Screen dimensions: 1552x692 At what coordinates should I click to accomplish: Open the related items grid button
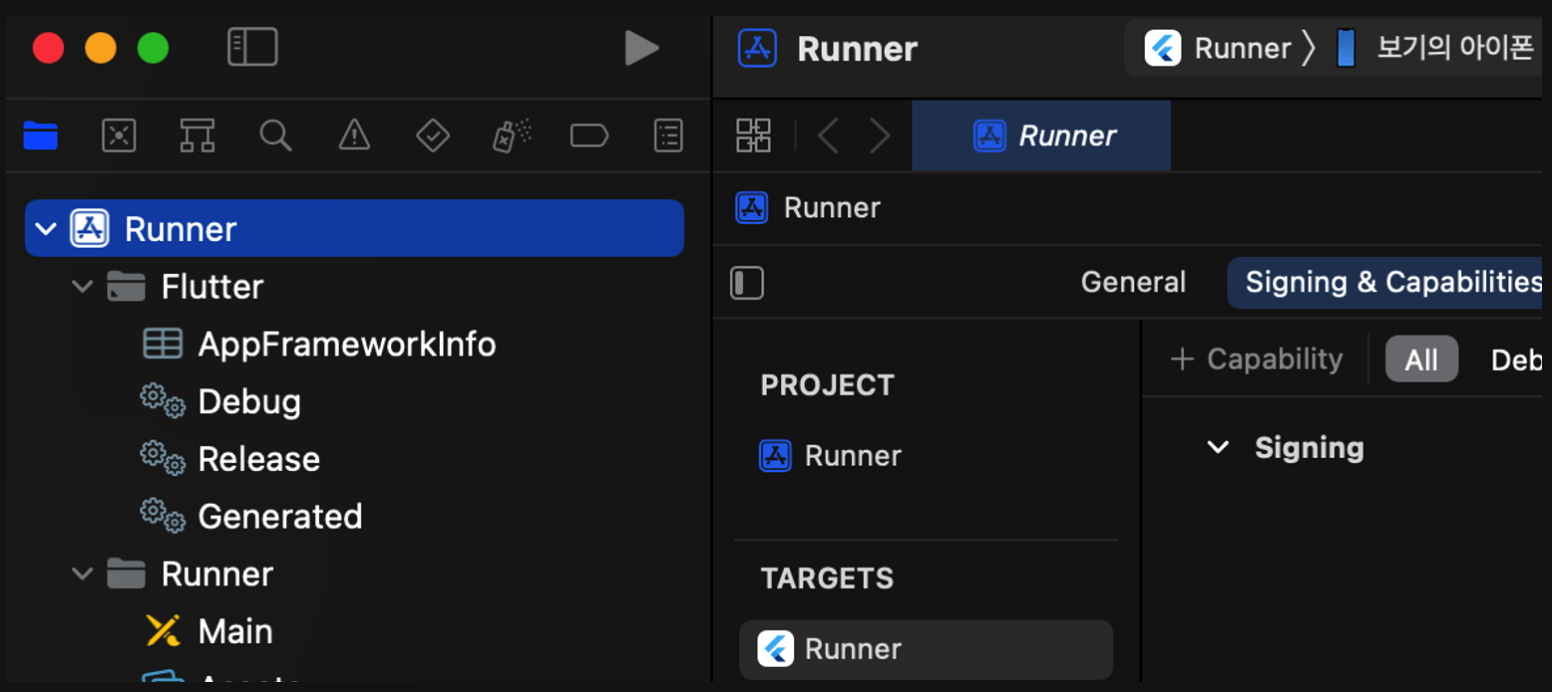753,135
